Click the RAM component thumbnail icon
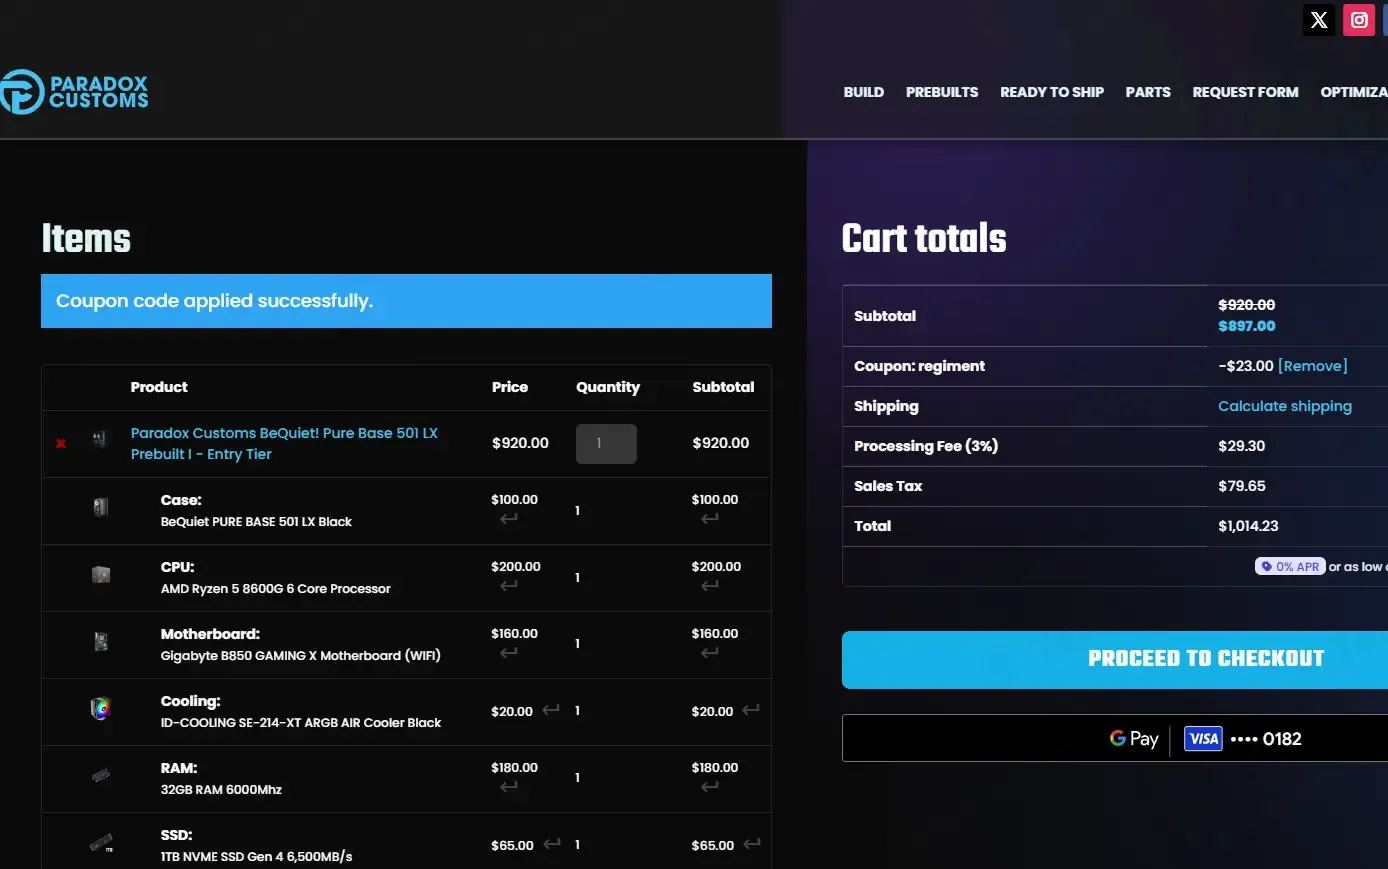This screenshot has width=1388, height=869. click(101, 775)
